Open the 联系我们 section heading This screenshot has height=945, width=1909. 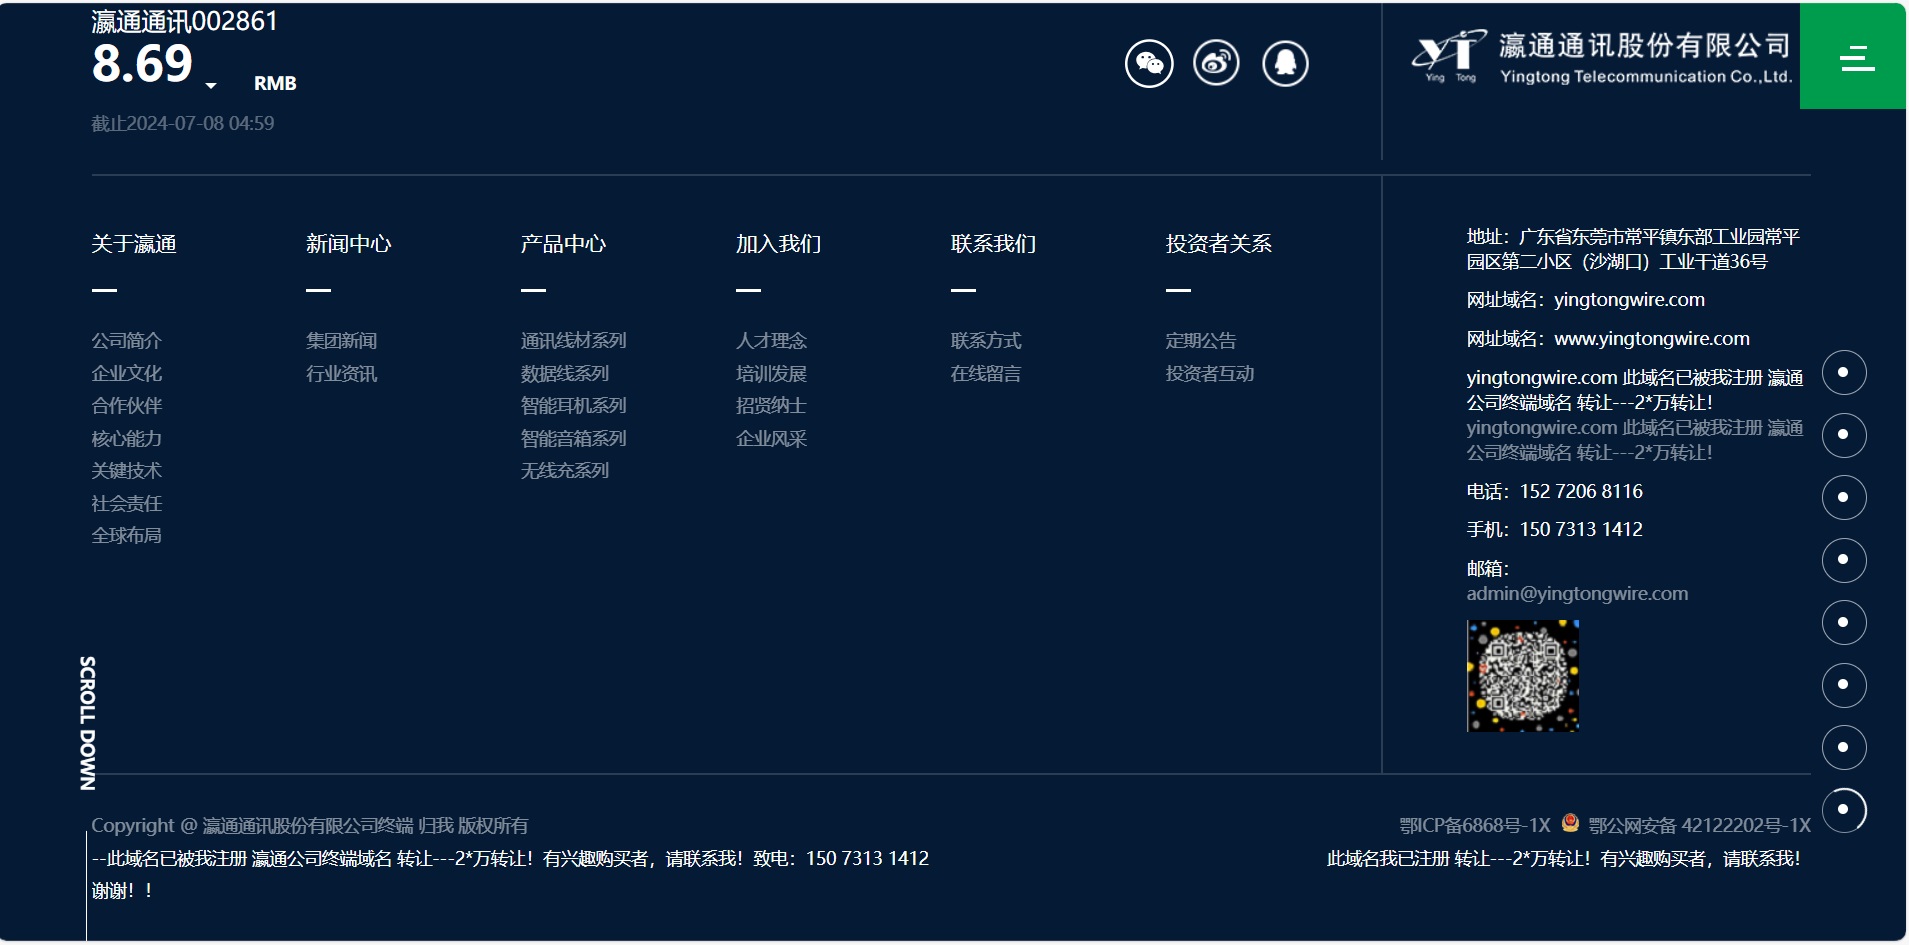tap(993, 244)
